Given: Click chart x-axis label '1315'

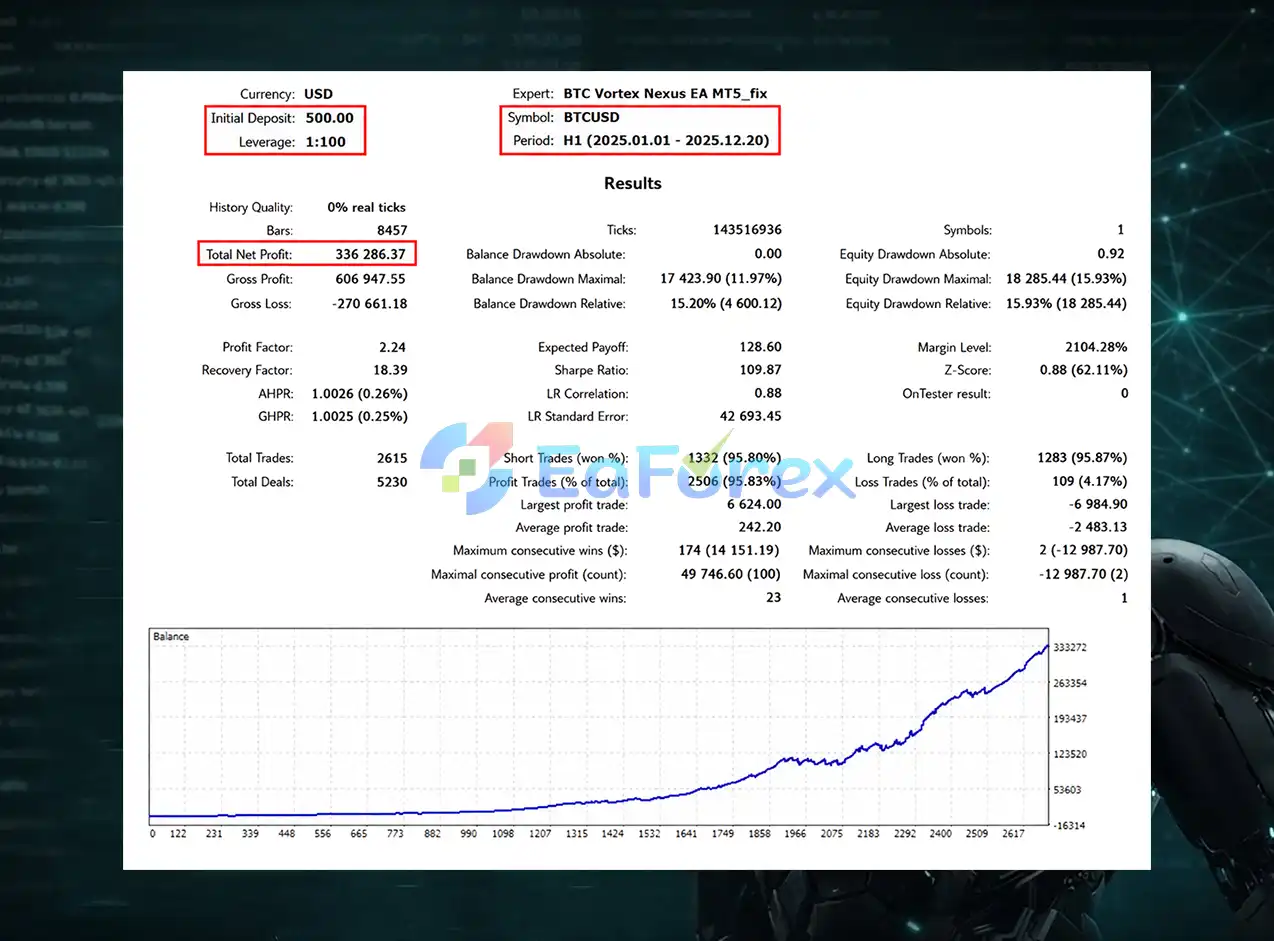Looking at the screenshot, I should 577,832.
